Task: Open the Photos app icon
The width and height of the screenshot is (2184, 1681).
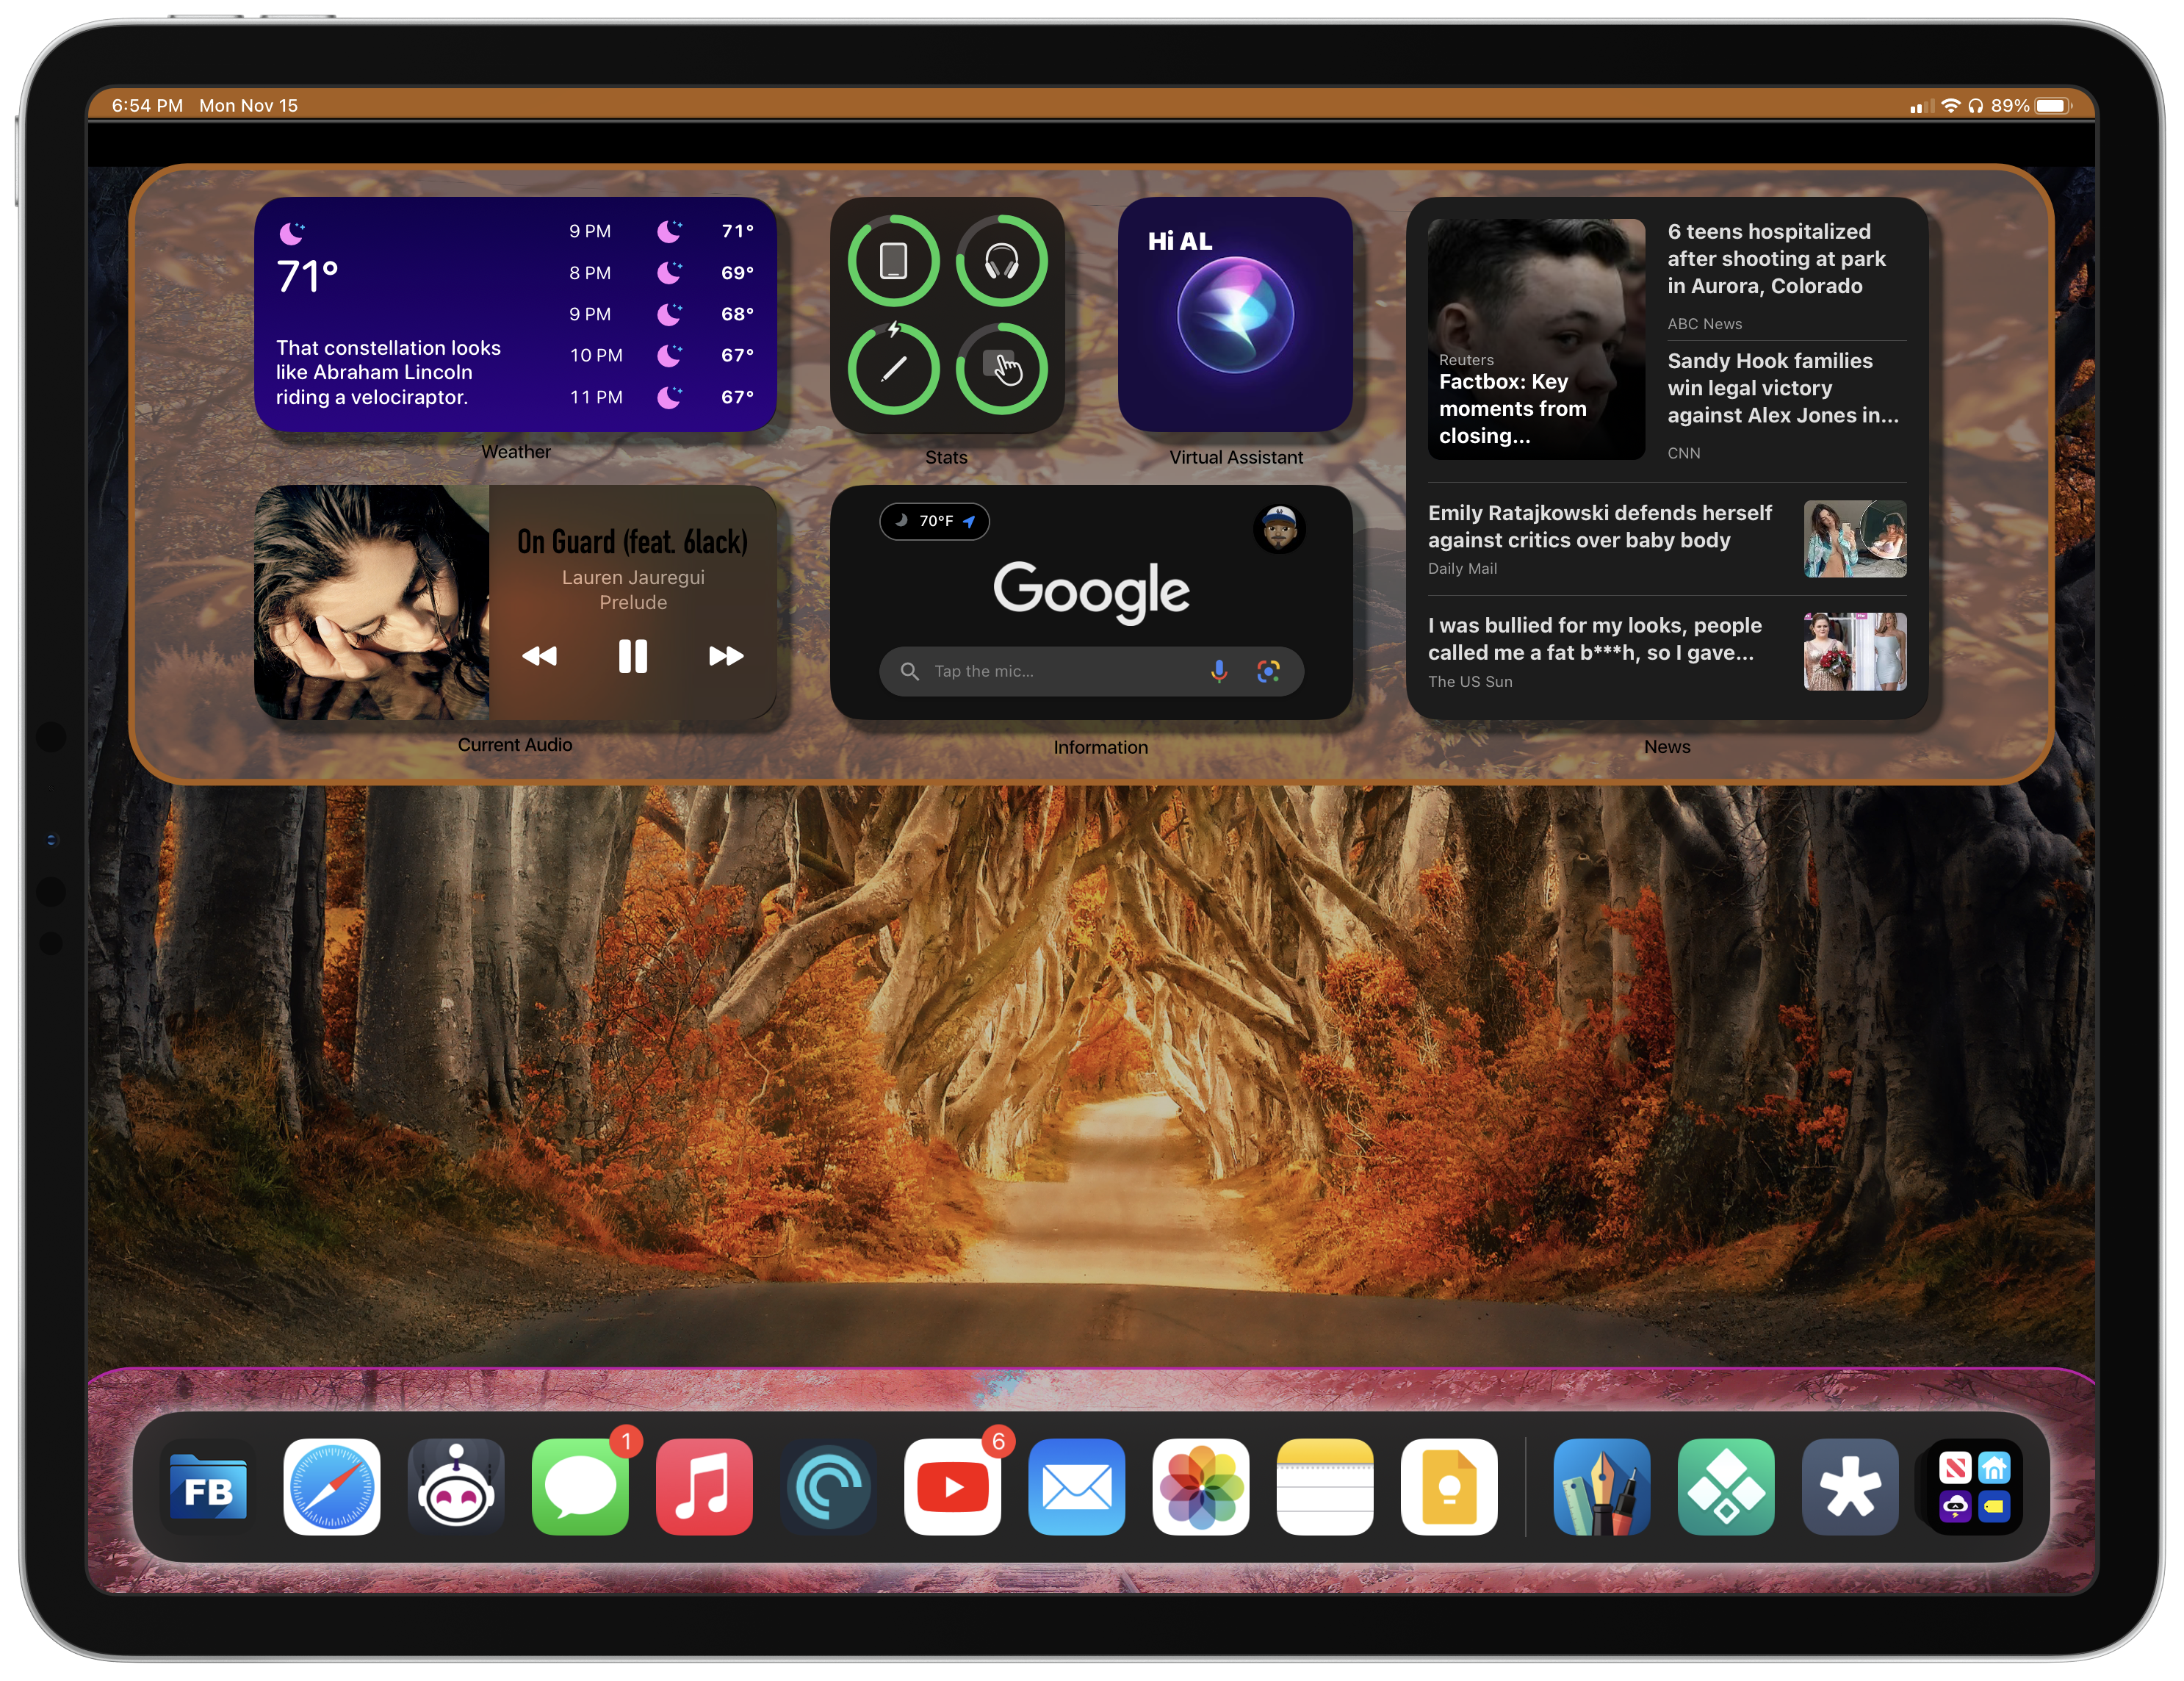Action: click(1200, 1487)
